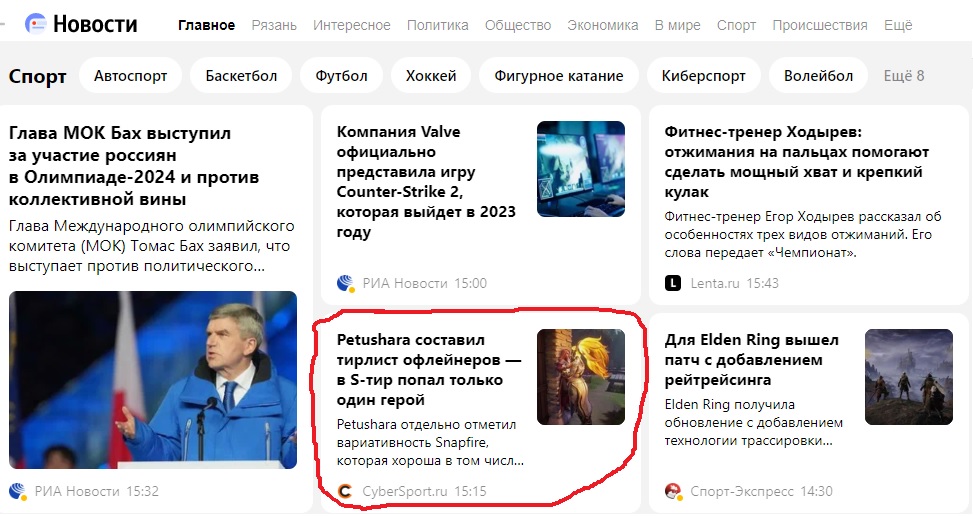Click the Yandex News logo icon
Viewport: 973px width, 516px height.
tap(35, 24)
